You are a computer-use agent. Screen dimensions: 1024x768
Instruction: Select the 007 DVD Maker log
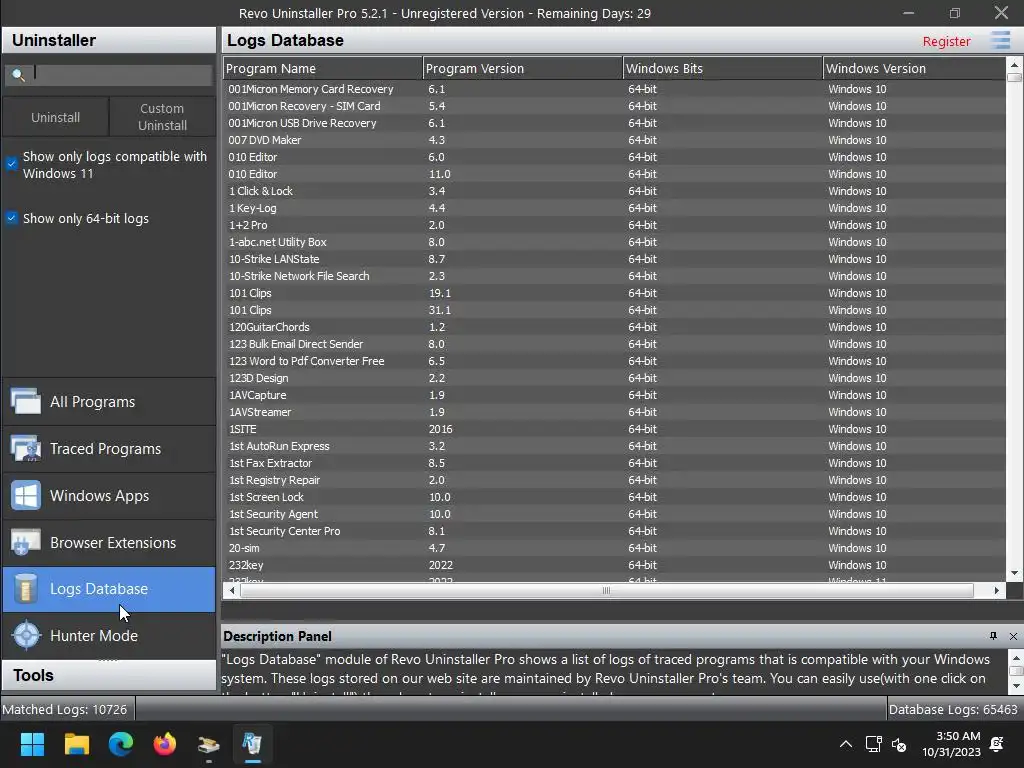coord(614,140)
